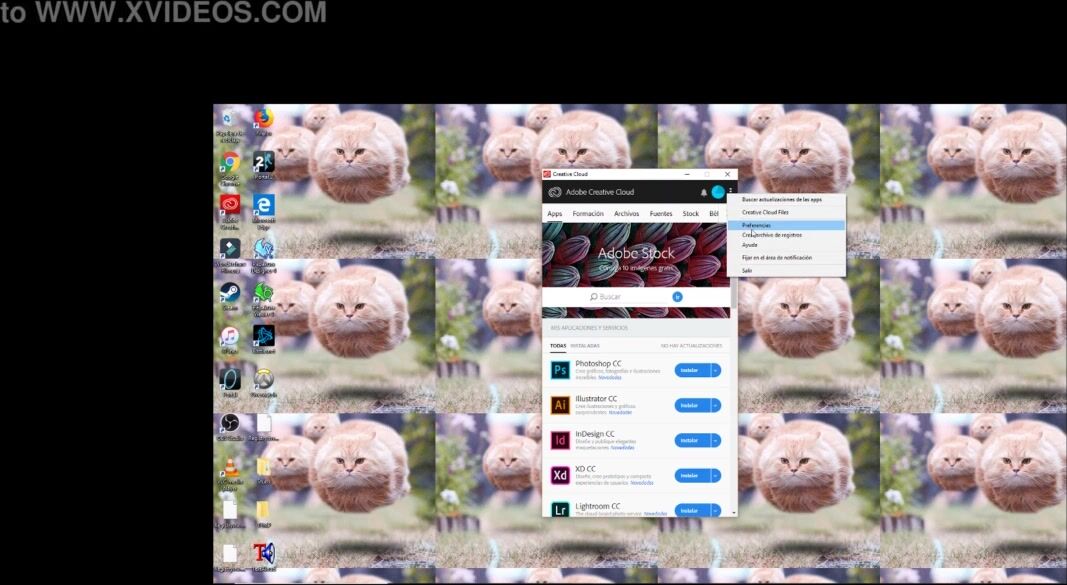The height and width of the screenshot is (585, 1067).
Task: Click Instalar button for InDesign CC
Action: 689,440
